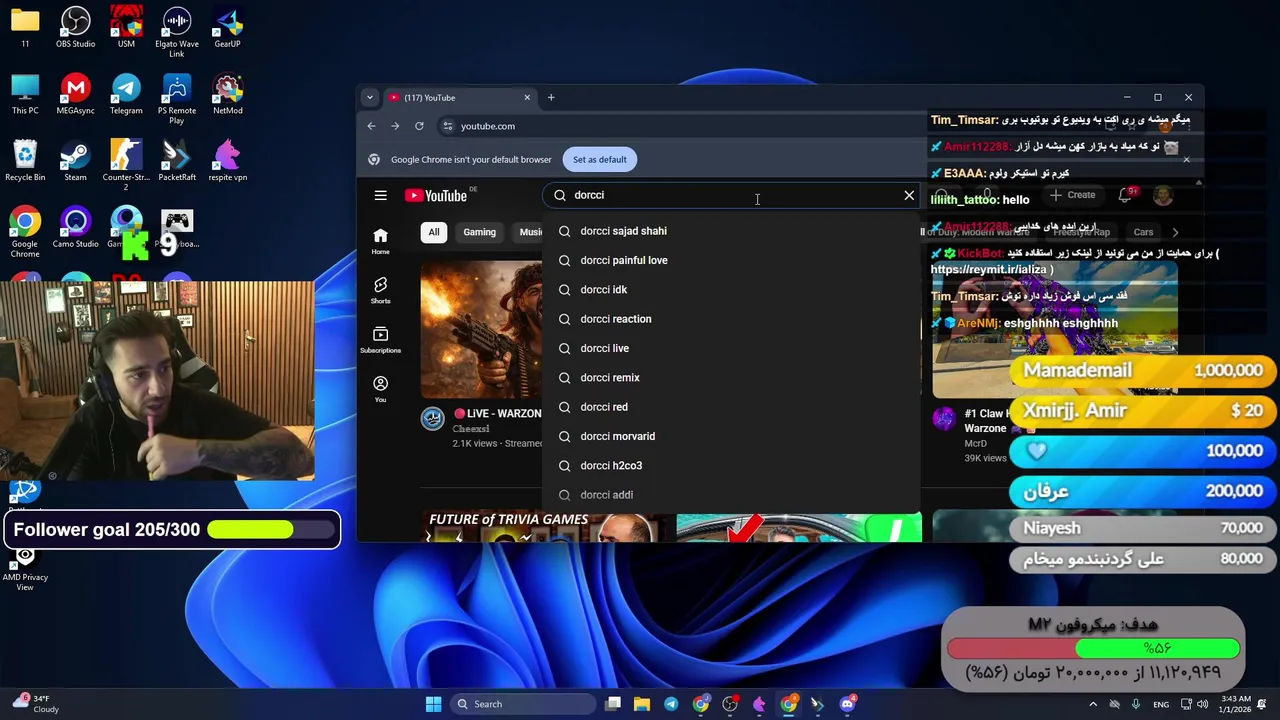Select suggestion dorcci live
1280x720 pixels.
tap(731, 348)
